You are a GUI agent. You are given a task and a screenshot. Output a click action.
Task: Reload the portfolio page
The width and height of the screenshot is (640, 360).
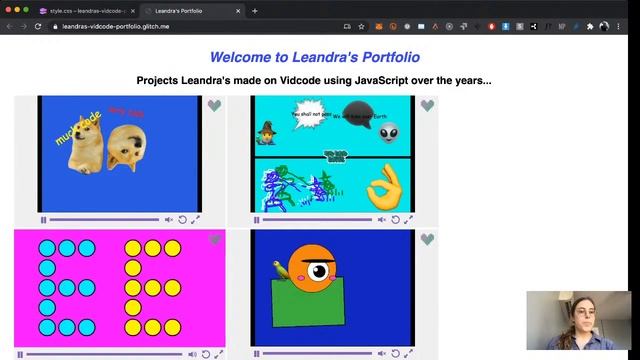click(x=38, y=27)
